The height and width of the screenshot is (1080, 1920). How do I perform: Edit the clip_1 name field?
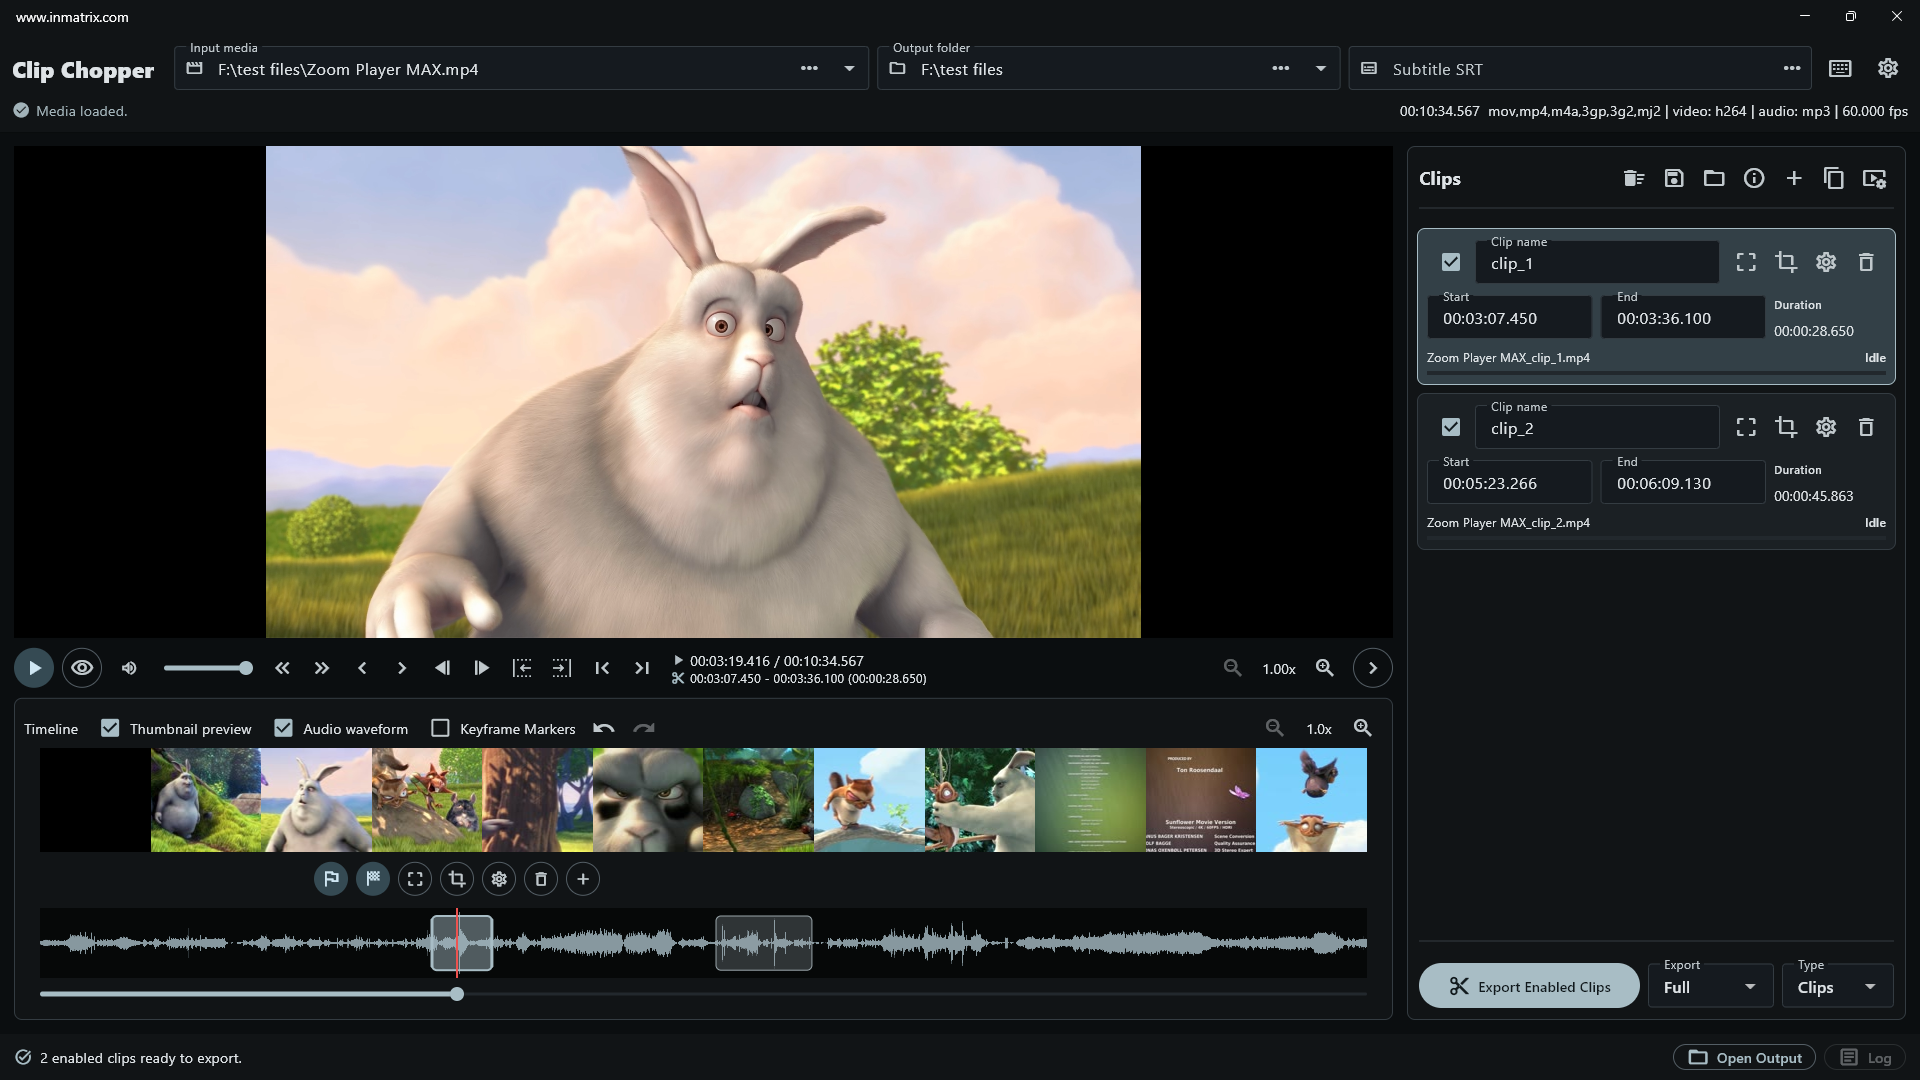1597,262
